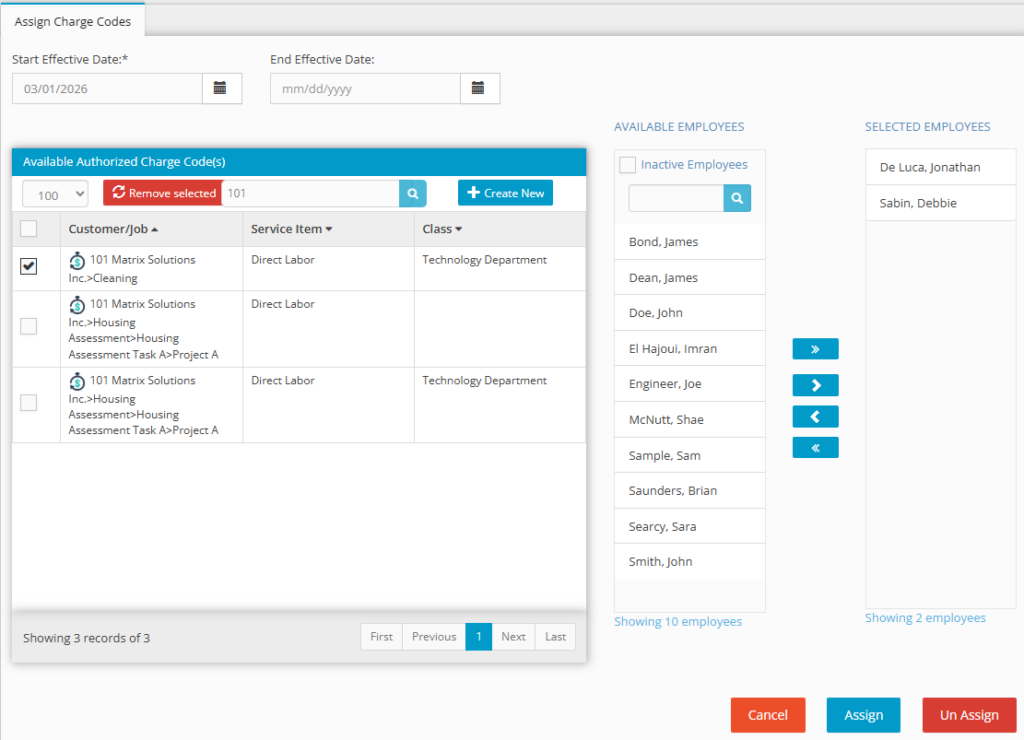Click the Create New button
1024x740 pixels.
505,192
